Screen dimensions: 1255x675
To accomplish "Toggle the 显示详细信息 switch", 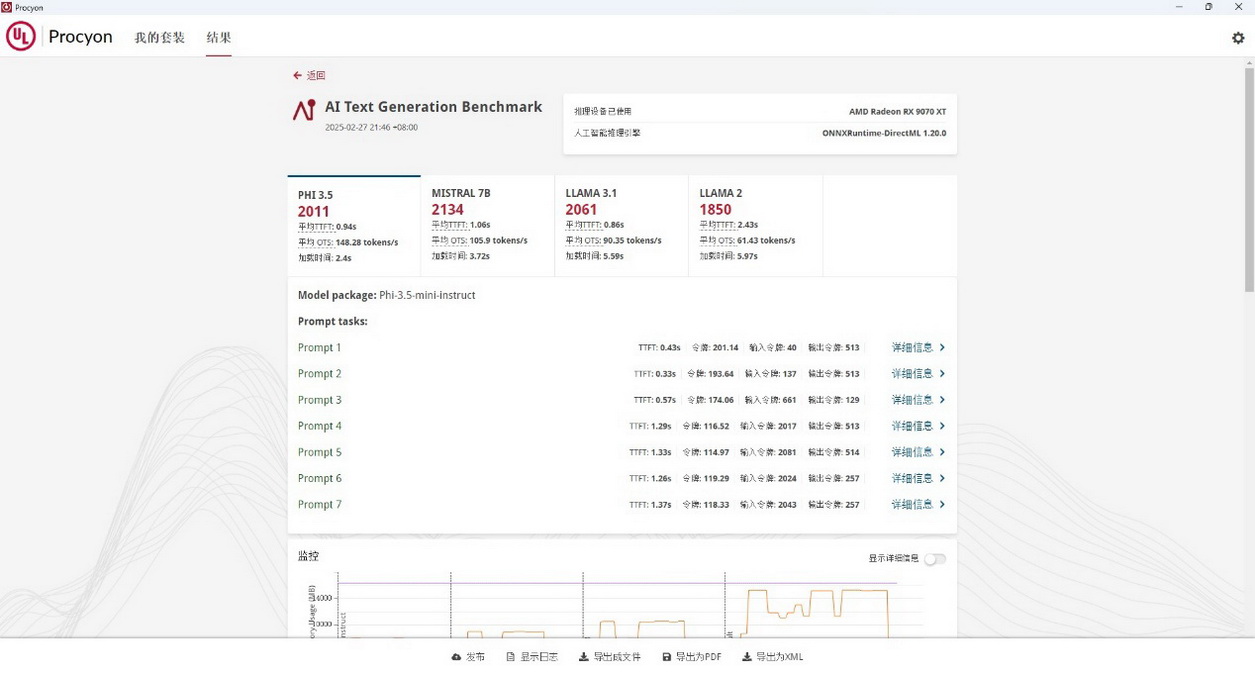I will (x=934, y=559).
